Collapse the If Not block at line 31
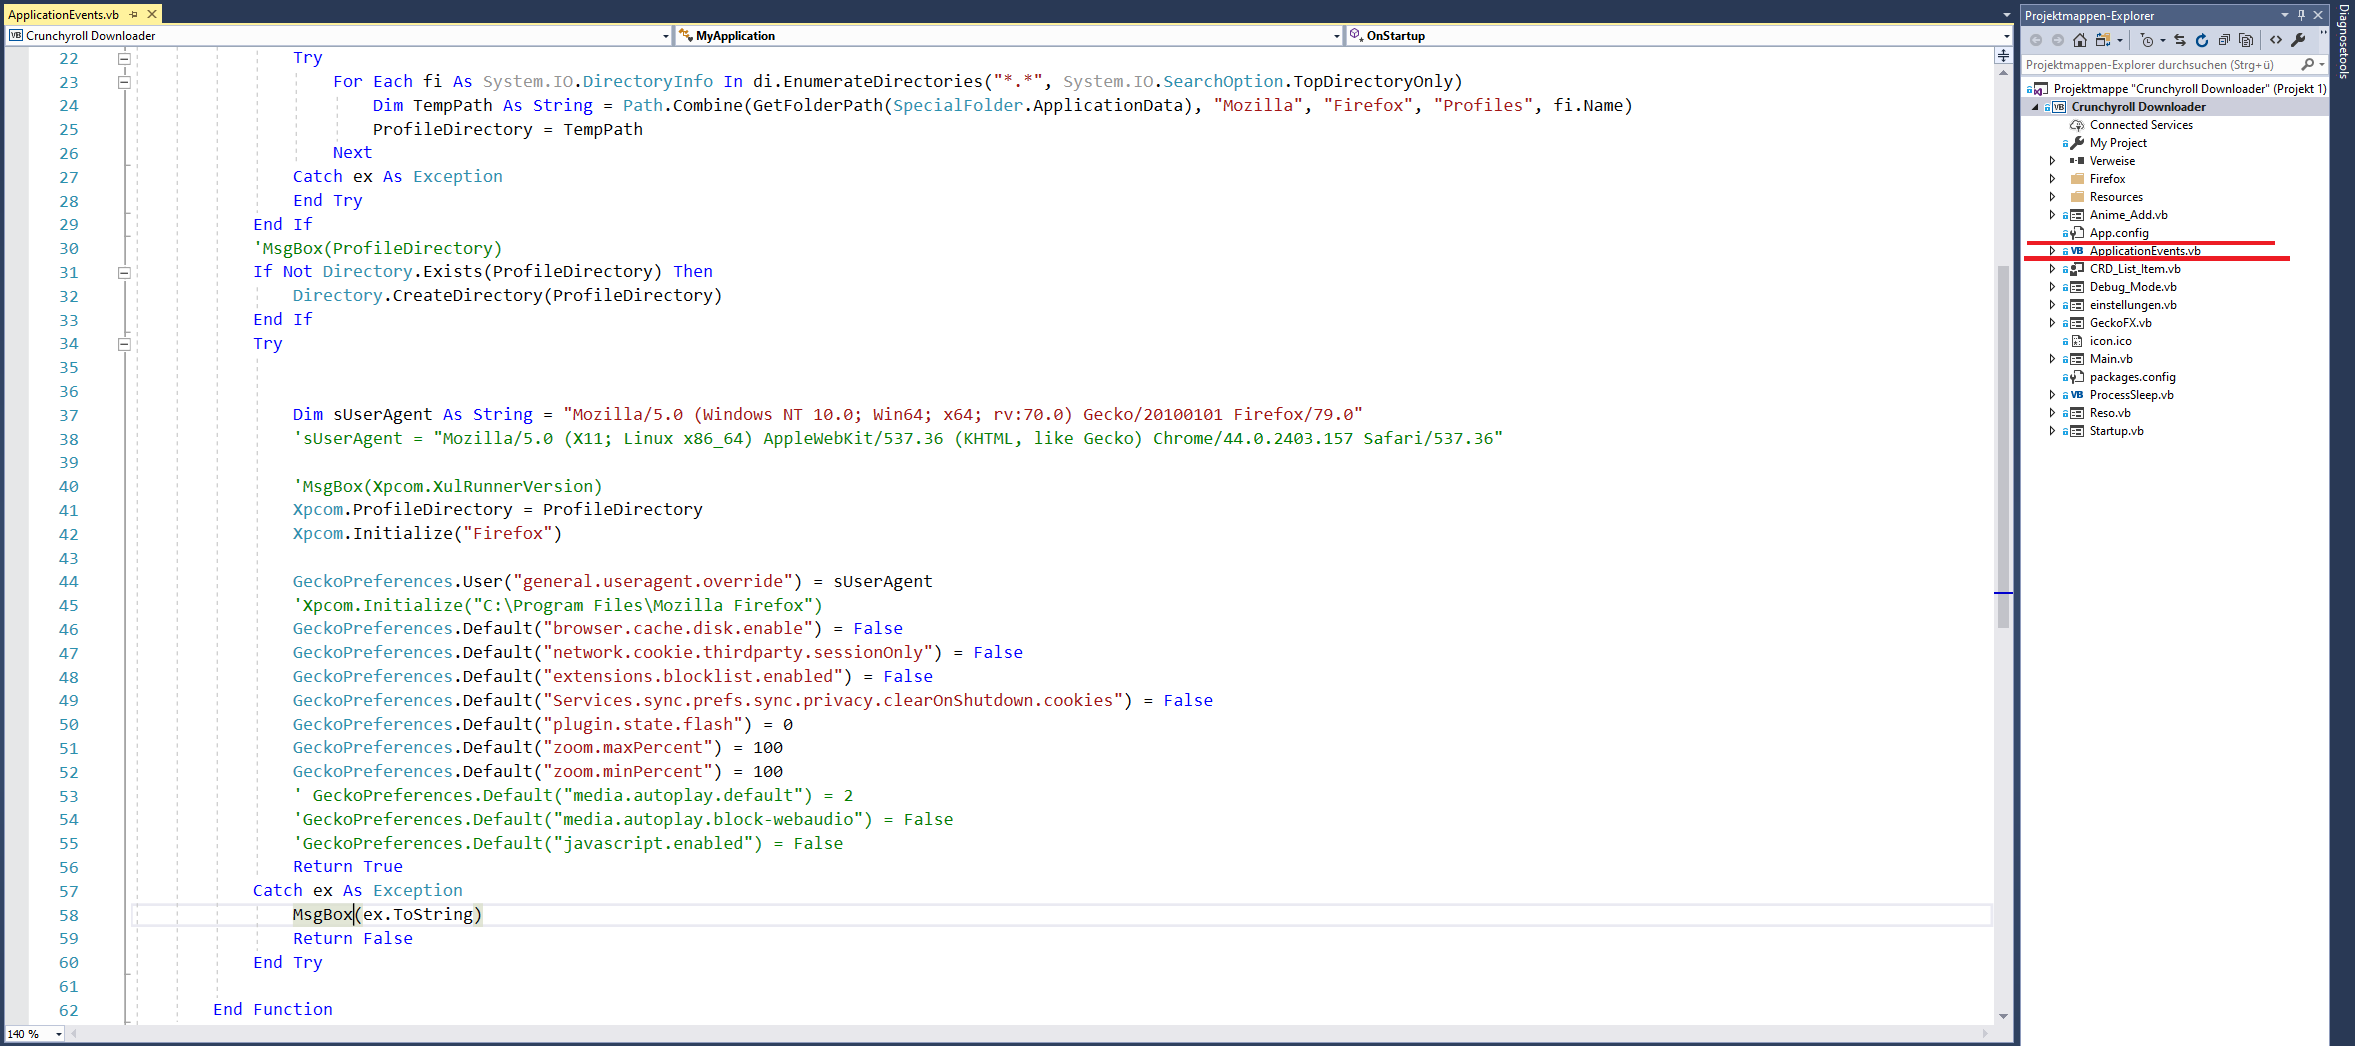Image resolution: width=2355 pixels, height=1046 pixels. (124, 272)
